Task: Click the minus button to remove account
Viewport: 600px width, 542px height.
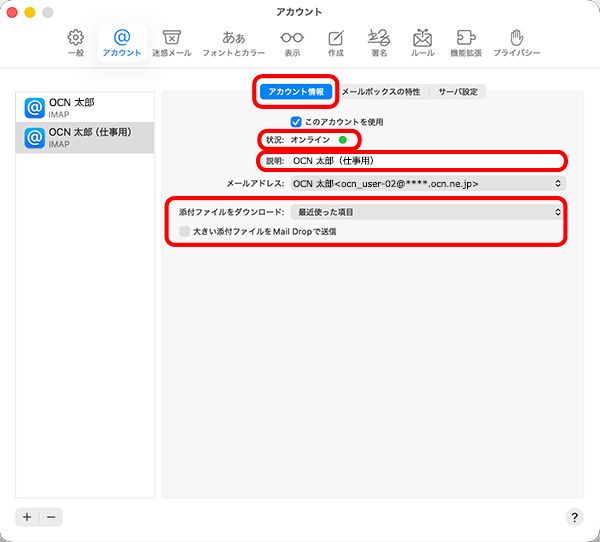Action: pos(51,517)
